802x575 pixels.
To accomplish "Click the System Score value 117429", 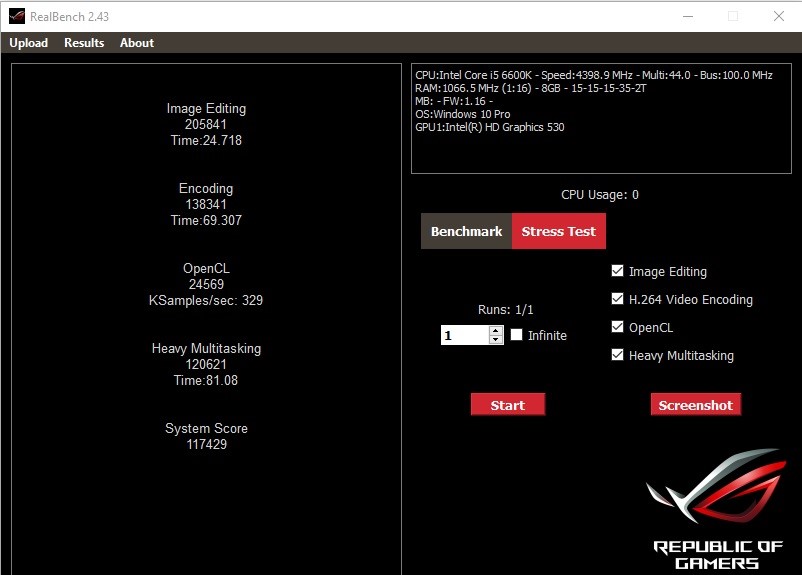I will pyautogui.click(x=207, y=445).
